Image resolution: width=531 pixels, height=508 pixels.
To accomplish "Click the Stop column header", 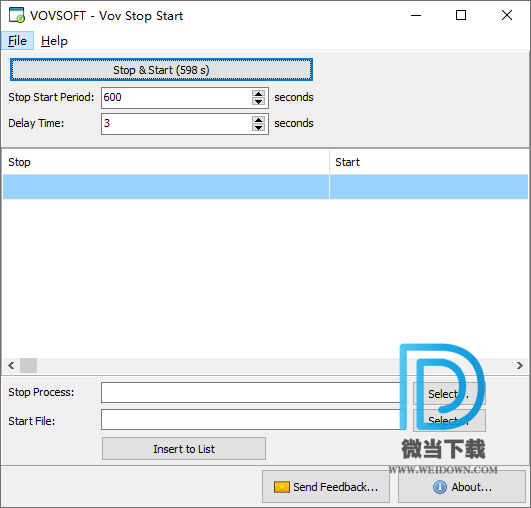I will click(x=166, y=162).
